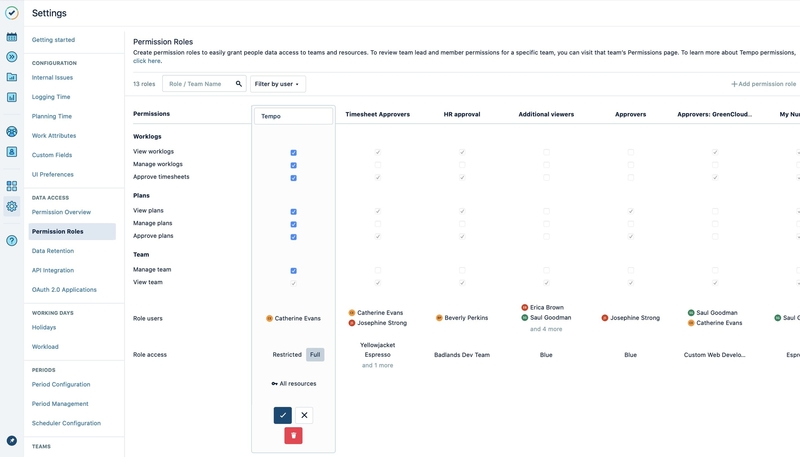Cancel role editing with the X button
Screen dimensions: 800x457
304,415
